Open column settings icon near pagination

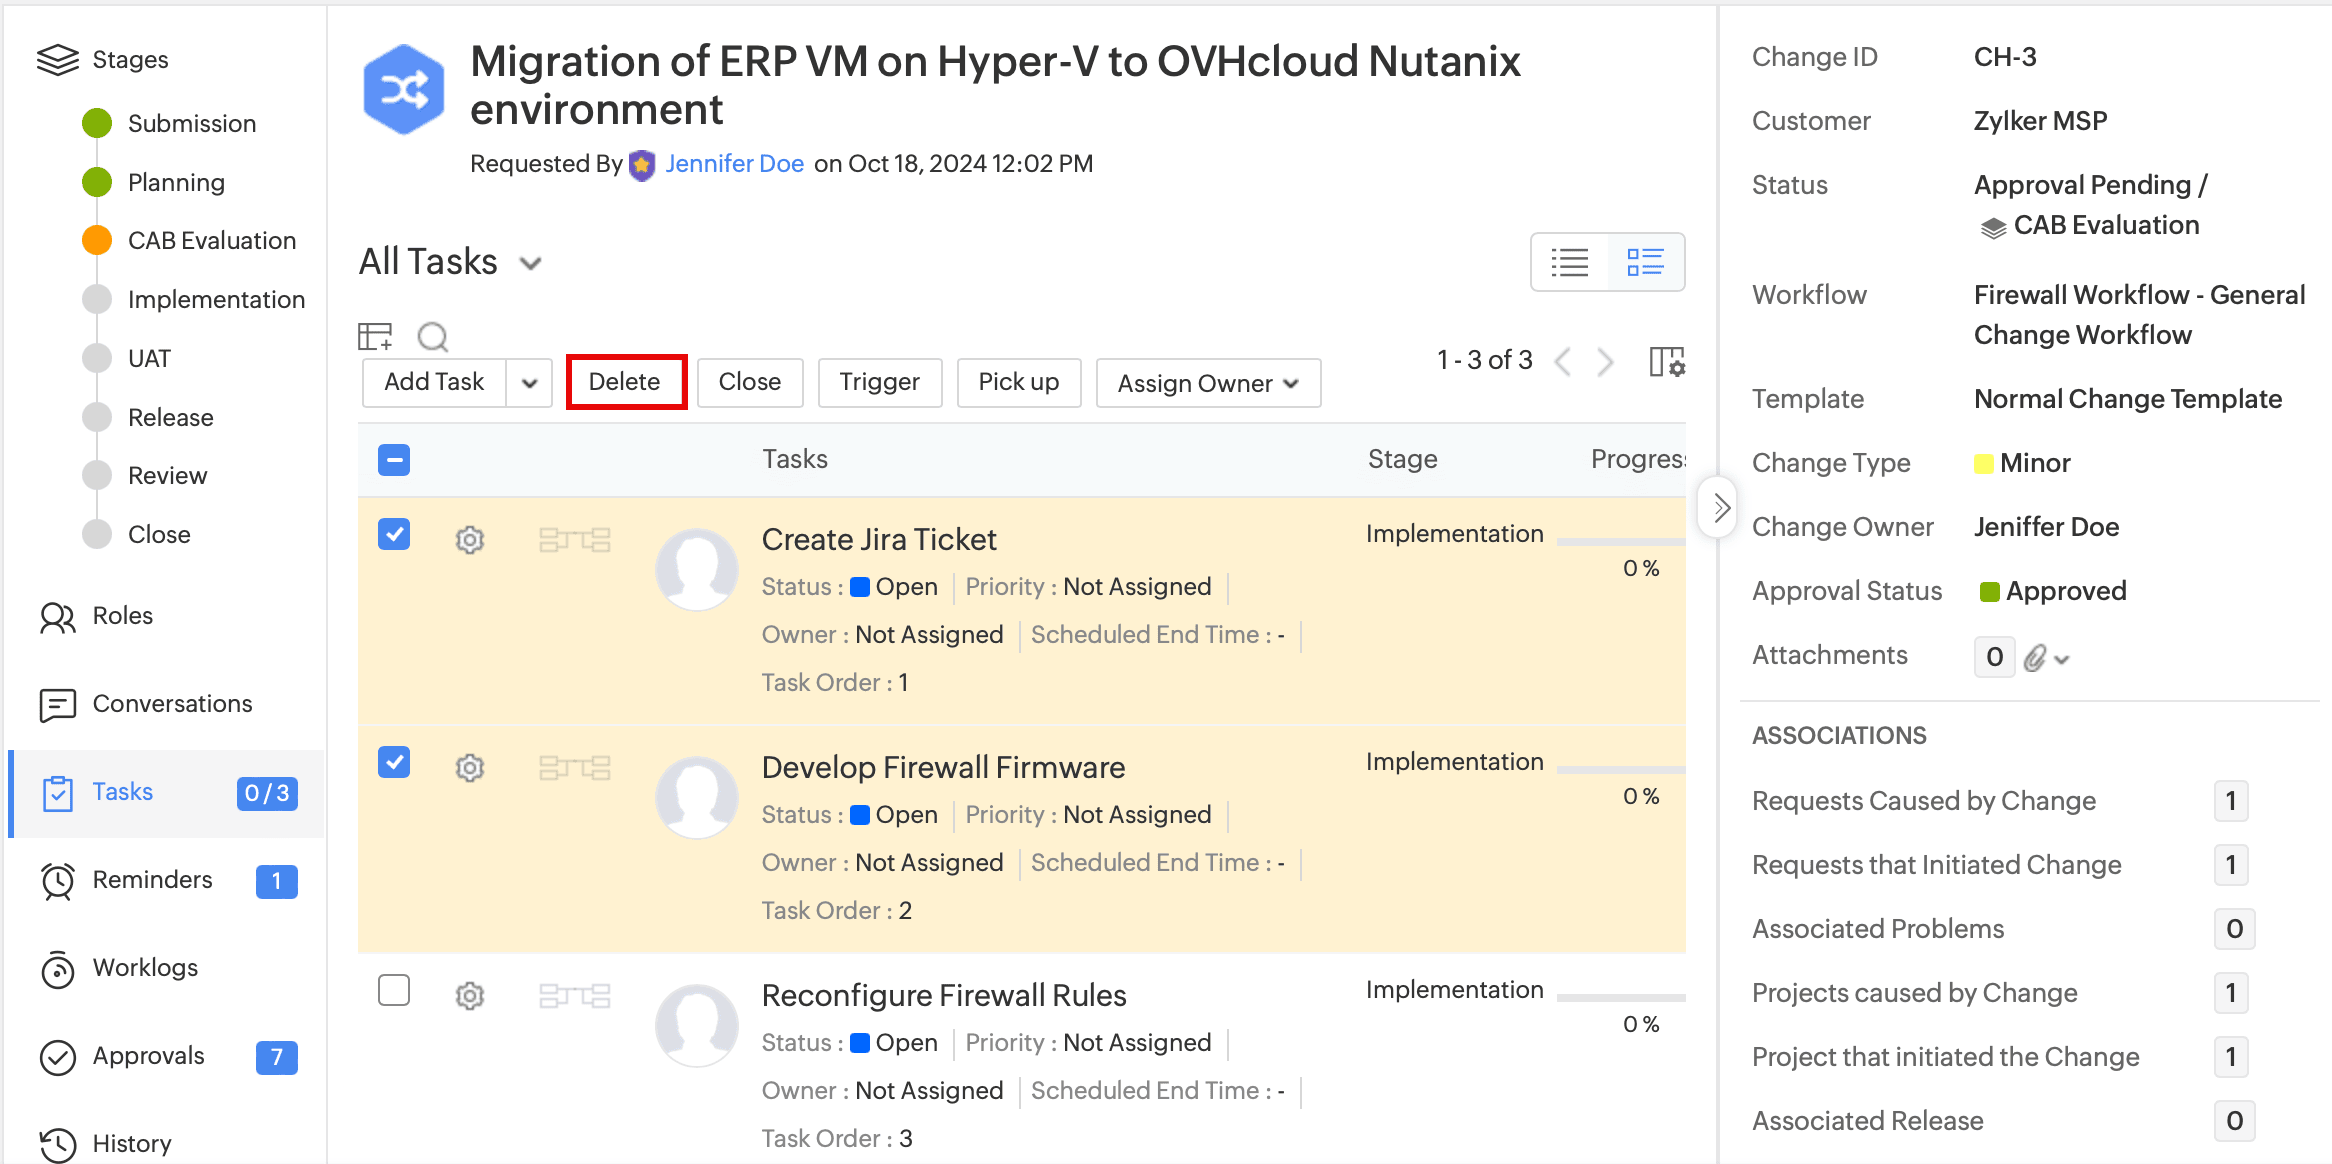pyautogui.click(x=1666, y=362)
